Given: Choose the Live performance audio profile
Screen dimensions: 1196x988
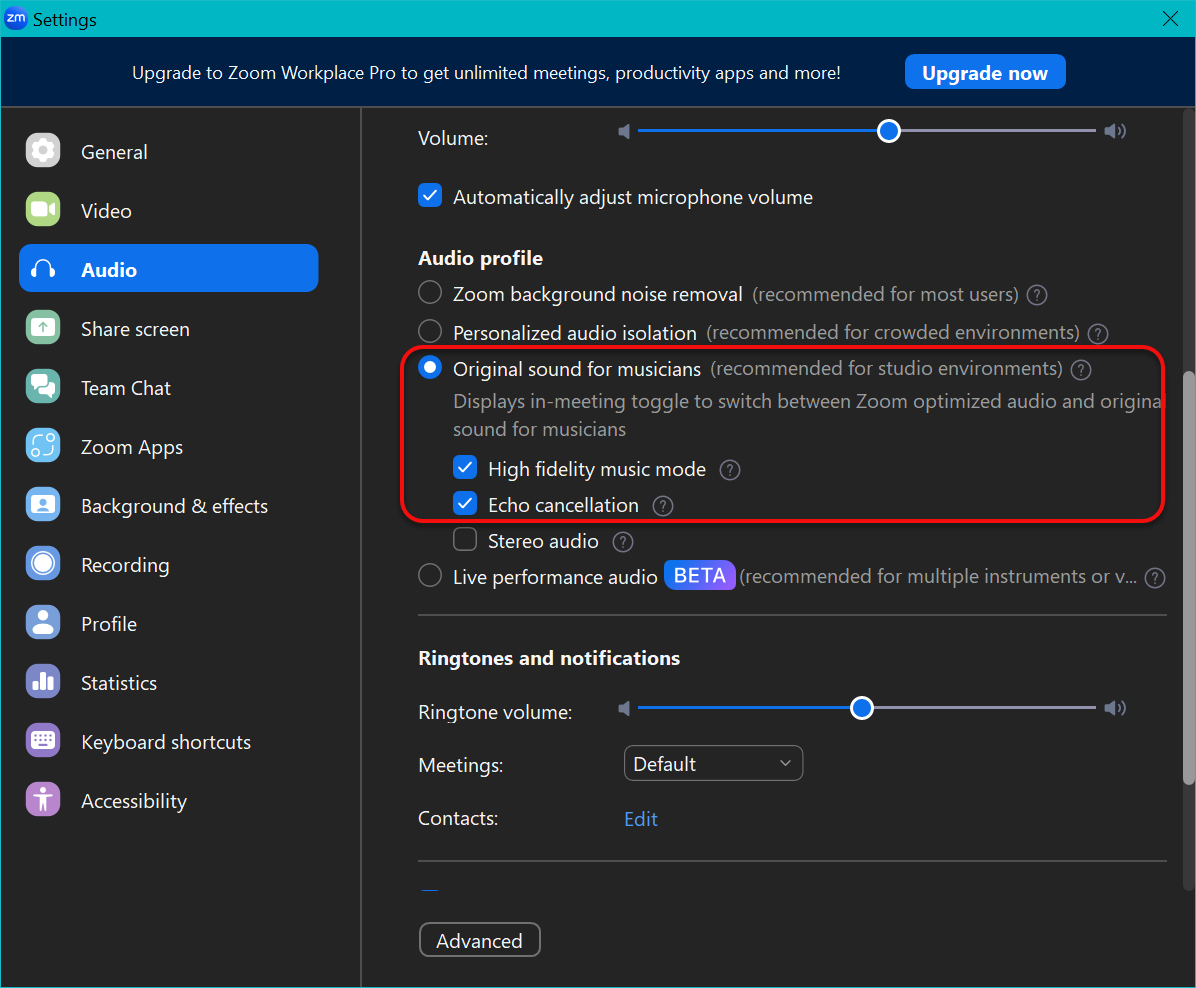Looking at the screenshot, I should [x=430, y=576].
